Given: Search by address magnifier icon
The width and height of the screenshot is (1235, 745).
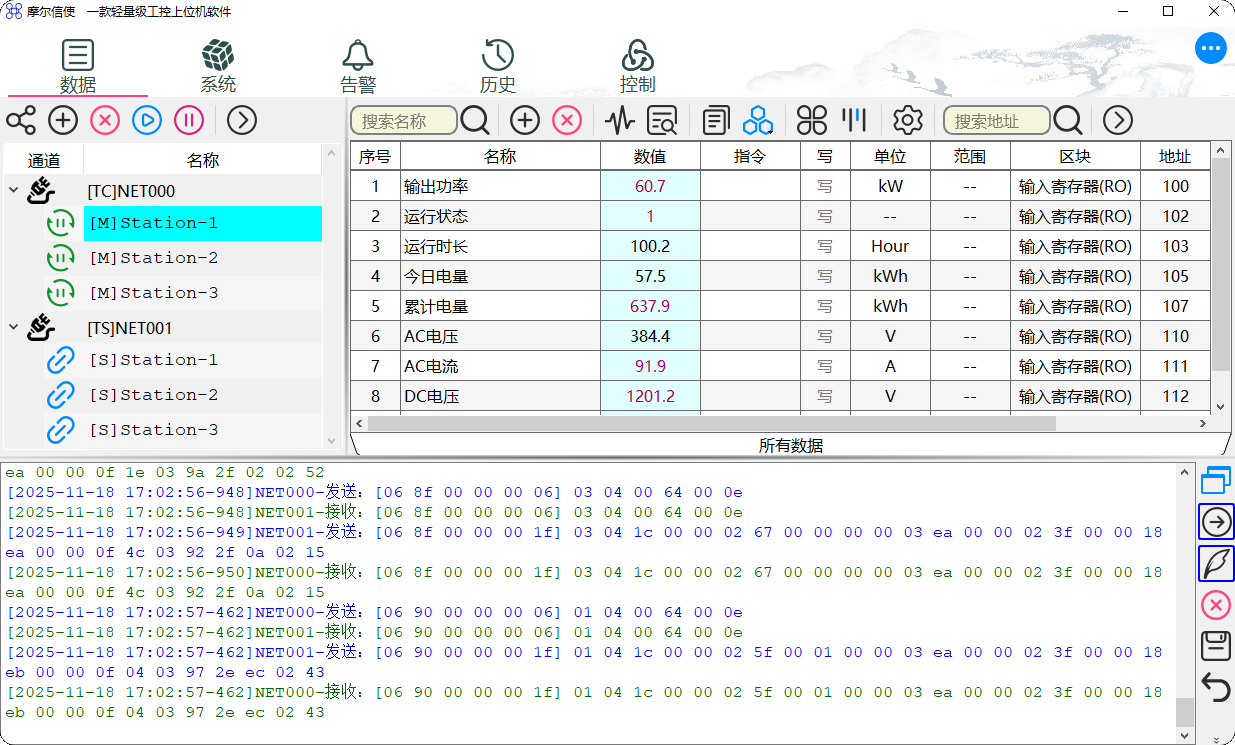Looking at the screenshot, I should (1068, 121).
